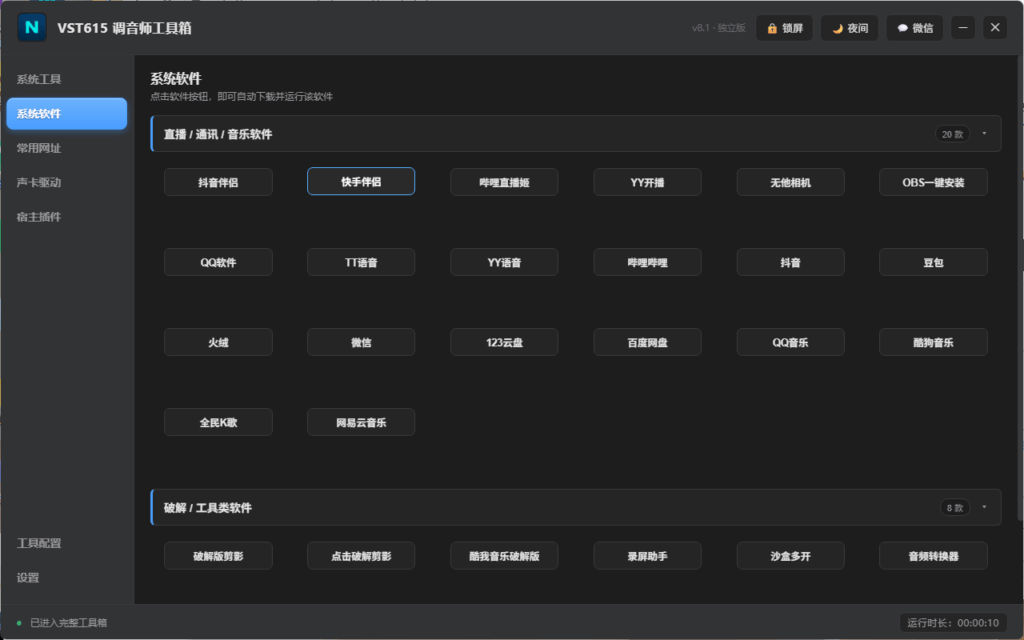Download 破解版剪影
The image size is (1024, 640).
pos(218,556)
